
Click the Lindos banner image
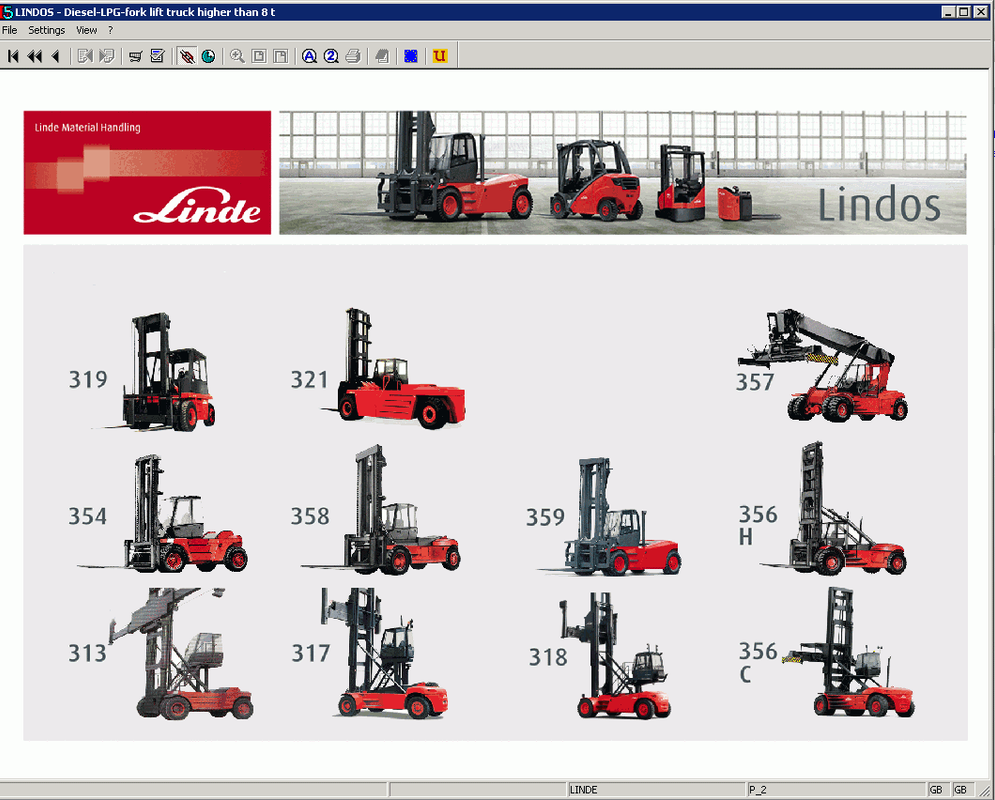623,173
